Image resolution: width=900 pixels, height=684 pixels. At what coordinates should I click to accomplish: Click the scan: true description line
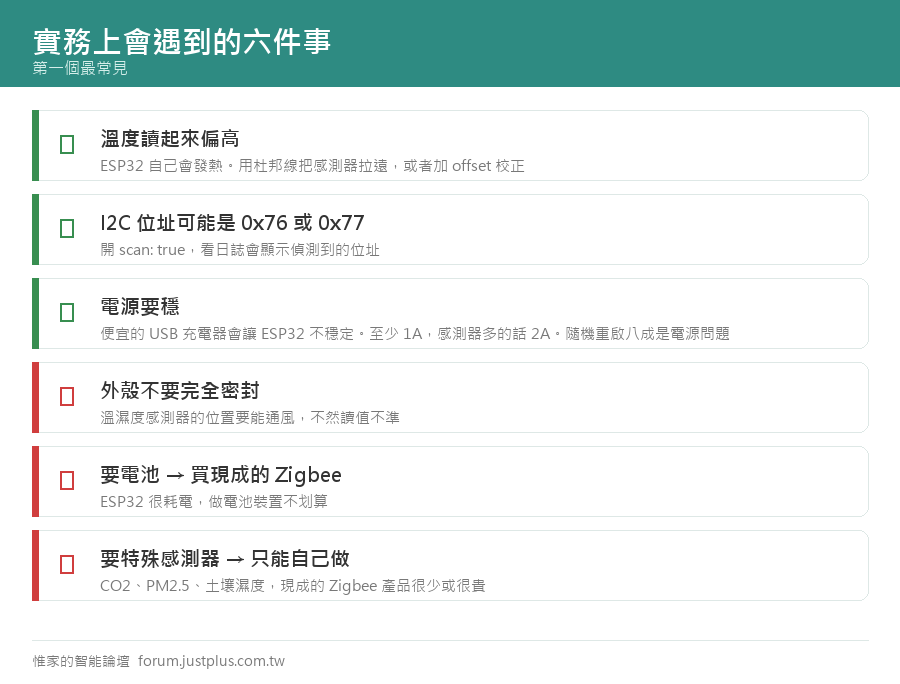coord(240,250)
